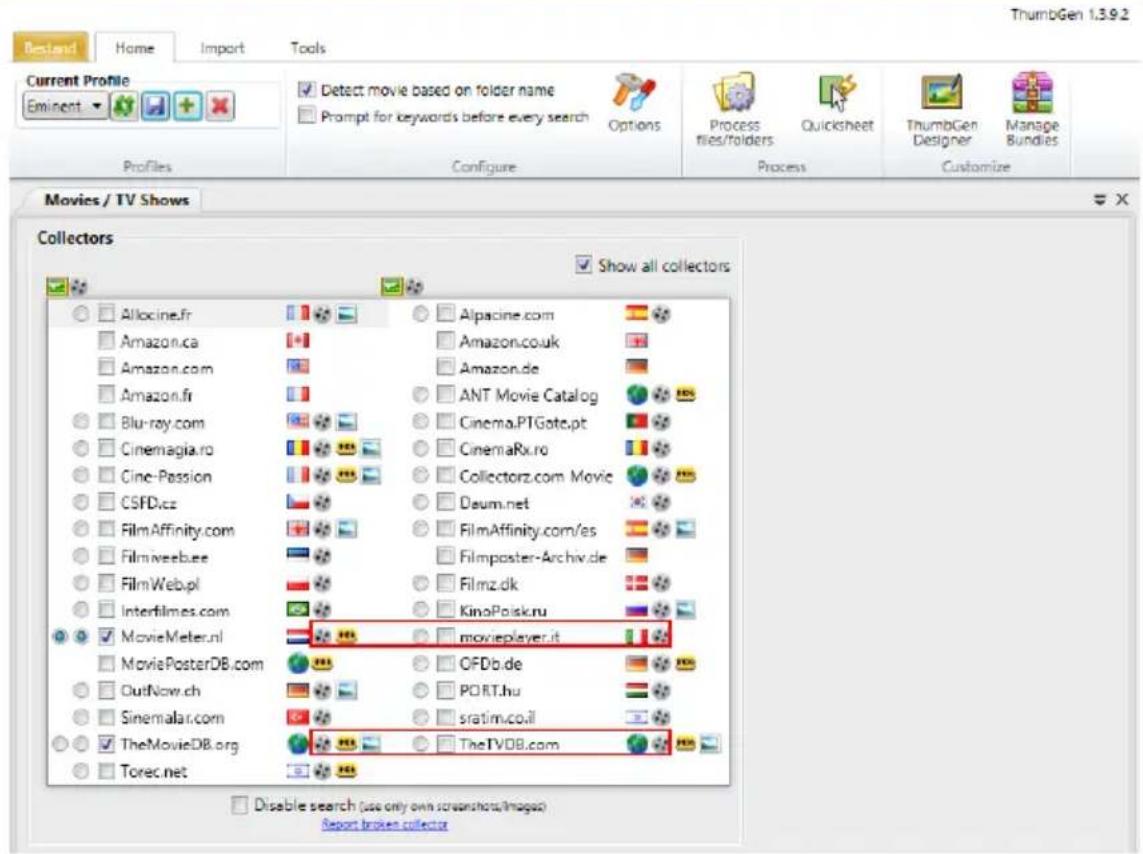
Task: Delete profile with red X icon
Action: coord(219,106)
